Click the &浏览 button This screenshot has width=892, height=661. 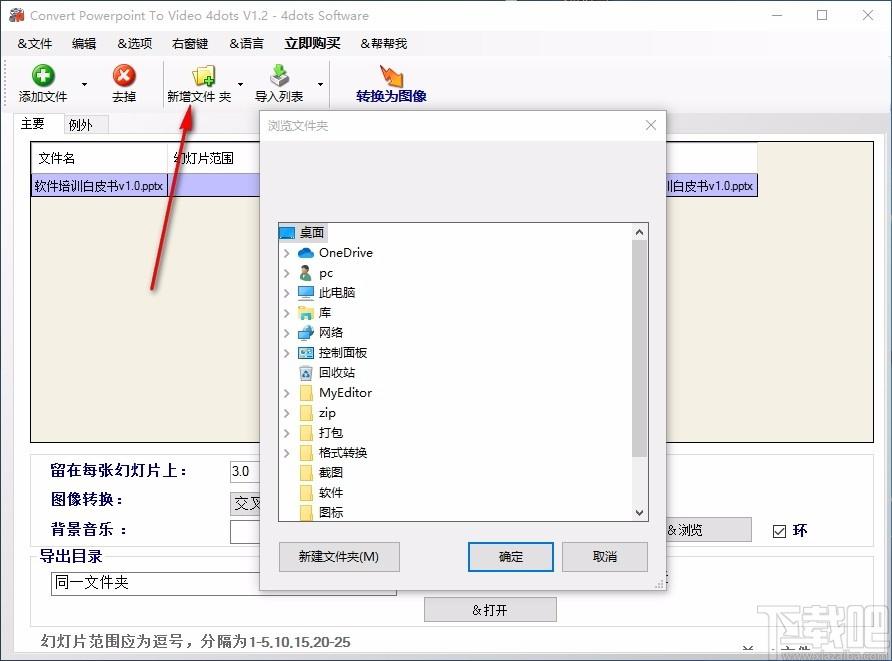[709, 530]
